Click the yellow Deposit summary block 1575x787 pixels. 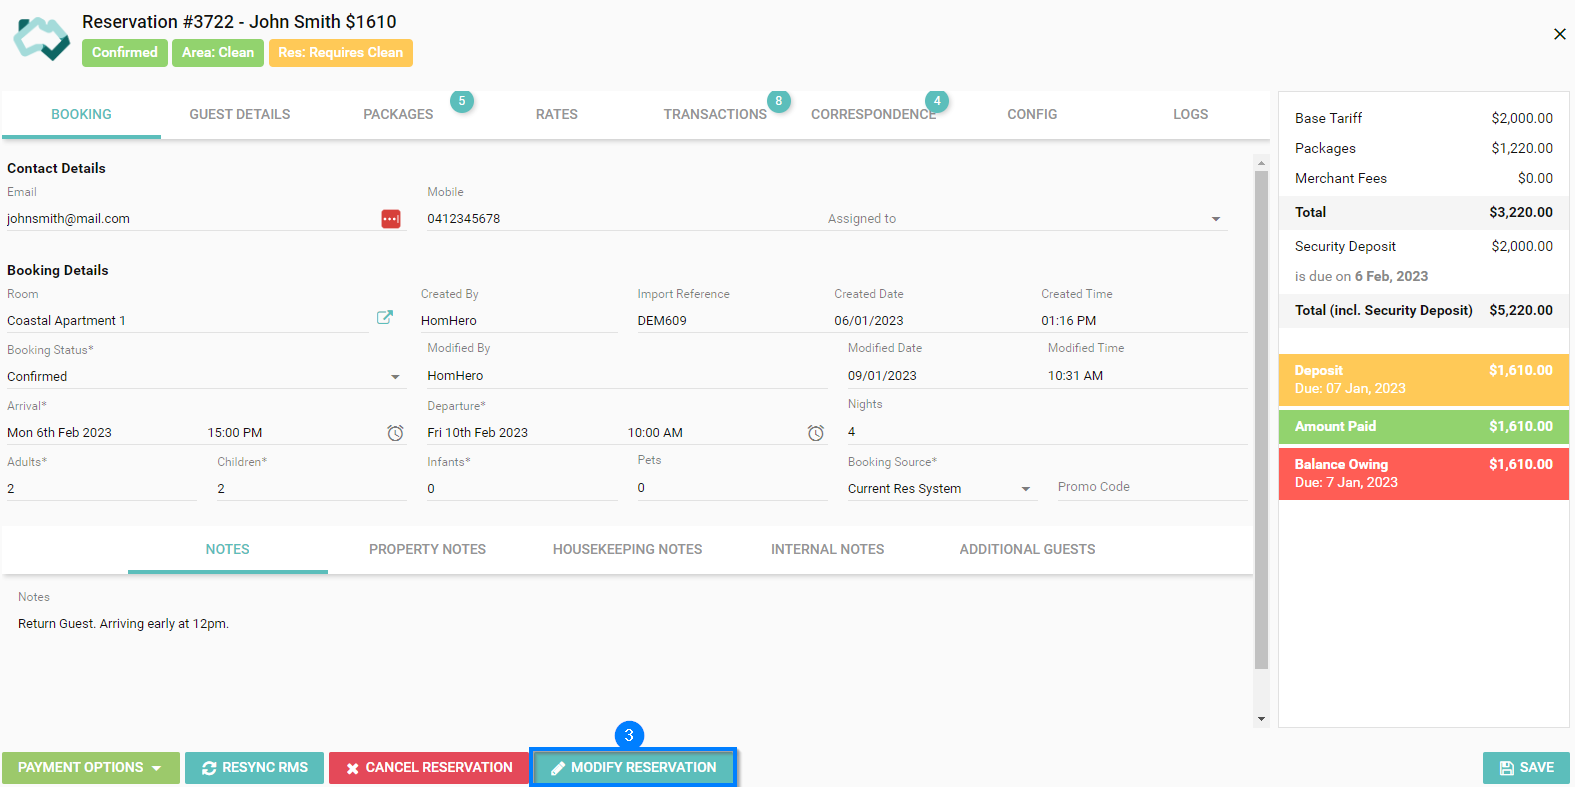(1424, 379)
